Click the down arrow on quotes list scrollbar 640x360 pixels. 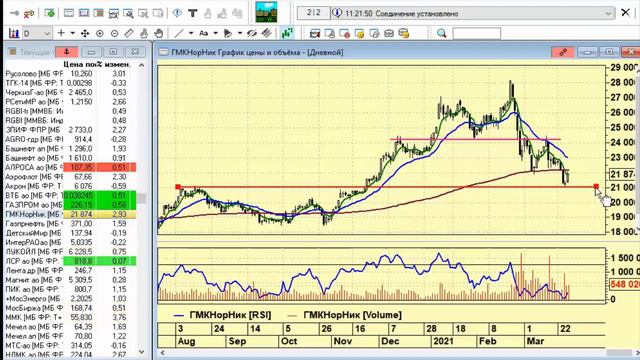tap(142, 352)
